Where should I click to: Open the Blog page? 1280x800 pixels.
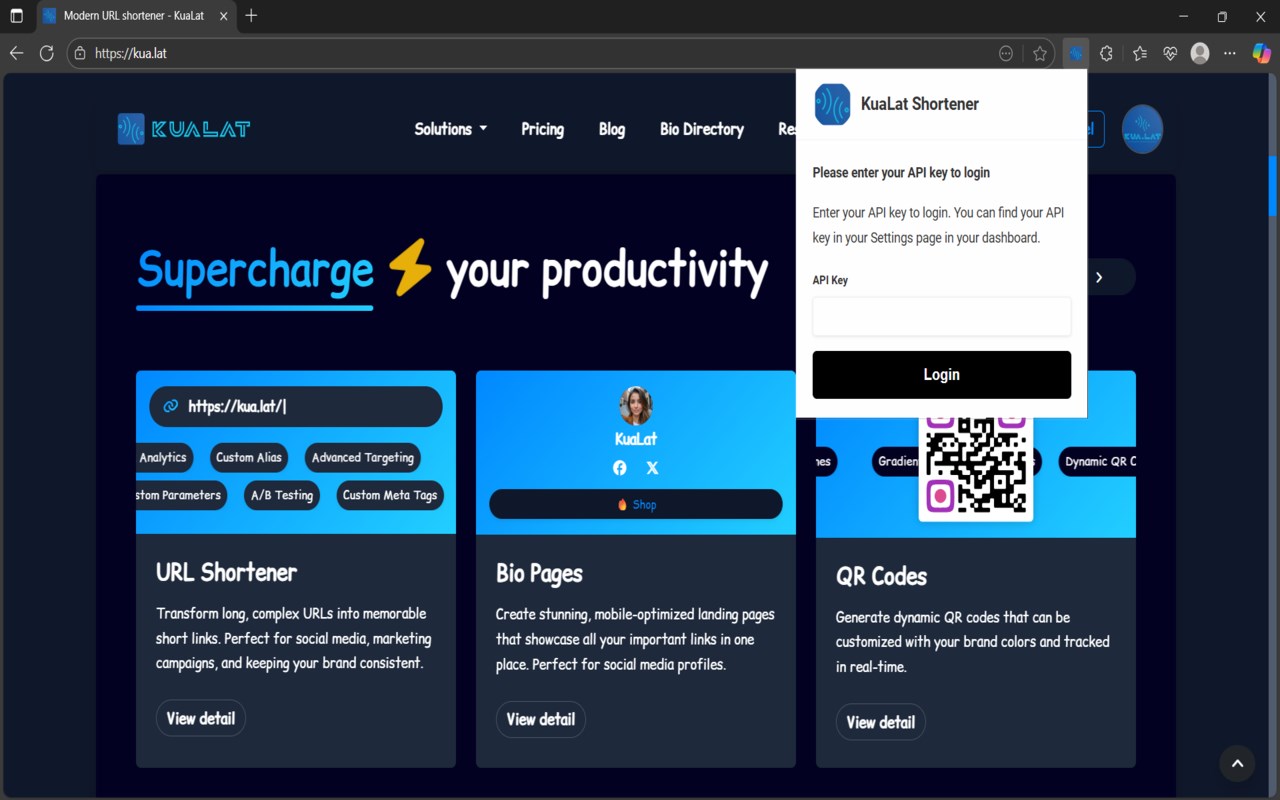point(612,129)
